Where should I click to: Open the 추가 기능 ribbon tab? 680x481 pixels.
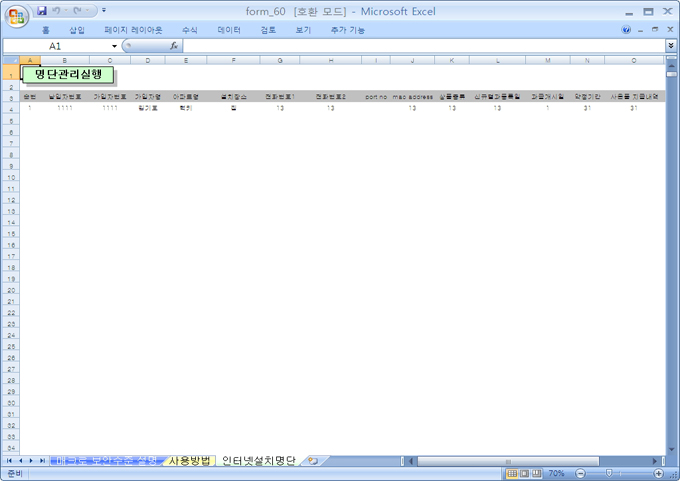tap(347, 30)
